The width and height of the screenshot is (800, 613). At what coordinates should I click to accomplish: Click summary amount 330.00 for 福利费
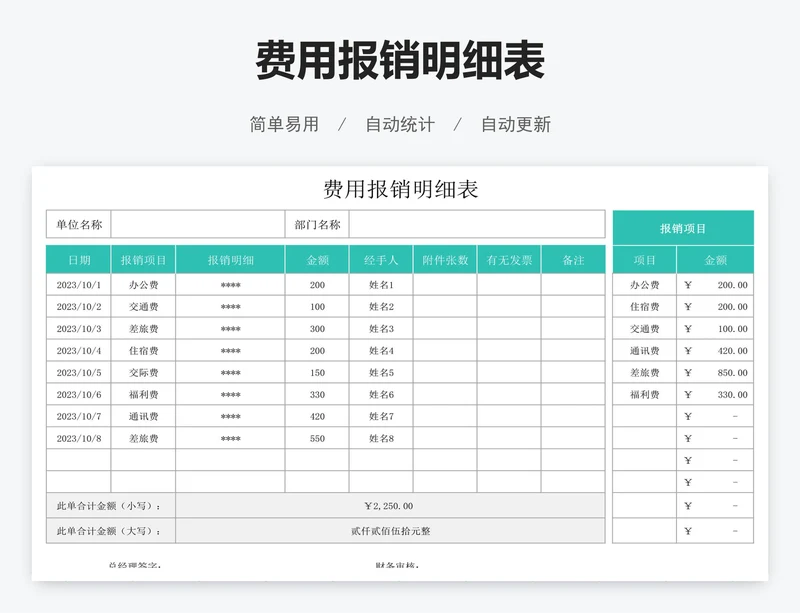[715, 395]
